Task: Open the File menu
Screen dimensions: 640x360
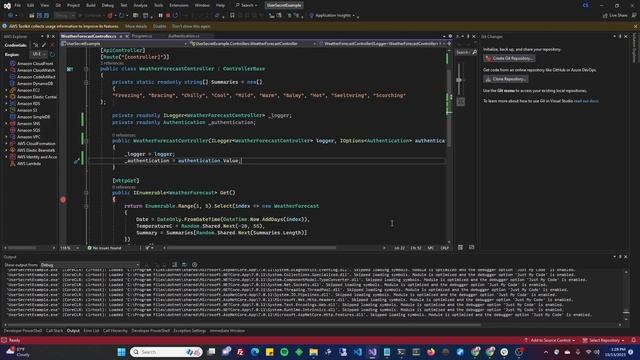Action: [18, 5]
